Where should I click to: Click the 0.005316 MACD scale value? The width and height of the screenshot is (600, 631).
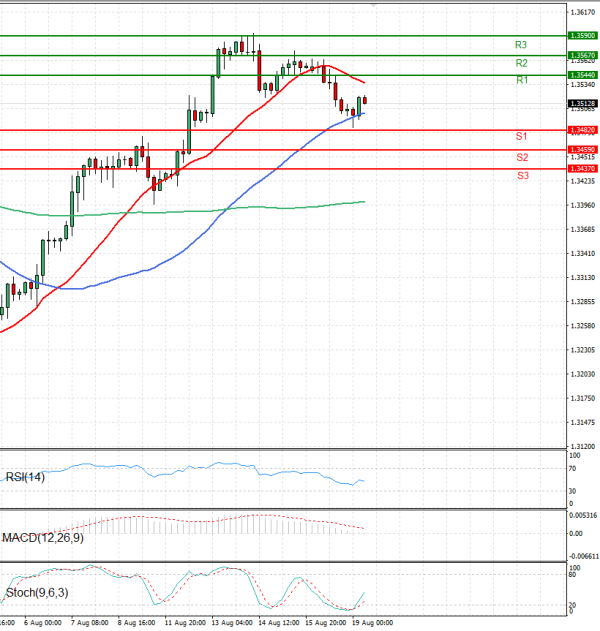click(583, 516)
